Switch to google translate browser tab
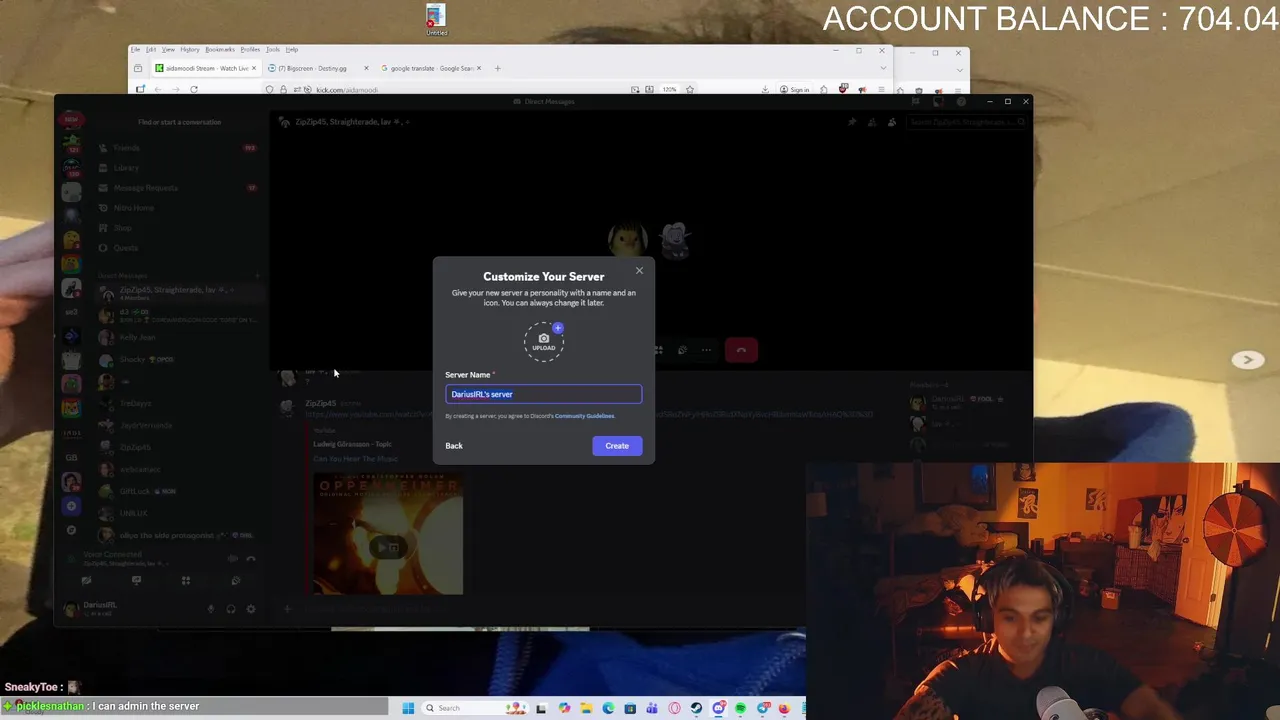Screen dimensions: 1280x720 (430, 68)
